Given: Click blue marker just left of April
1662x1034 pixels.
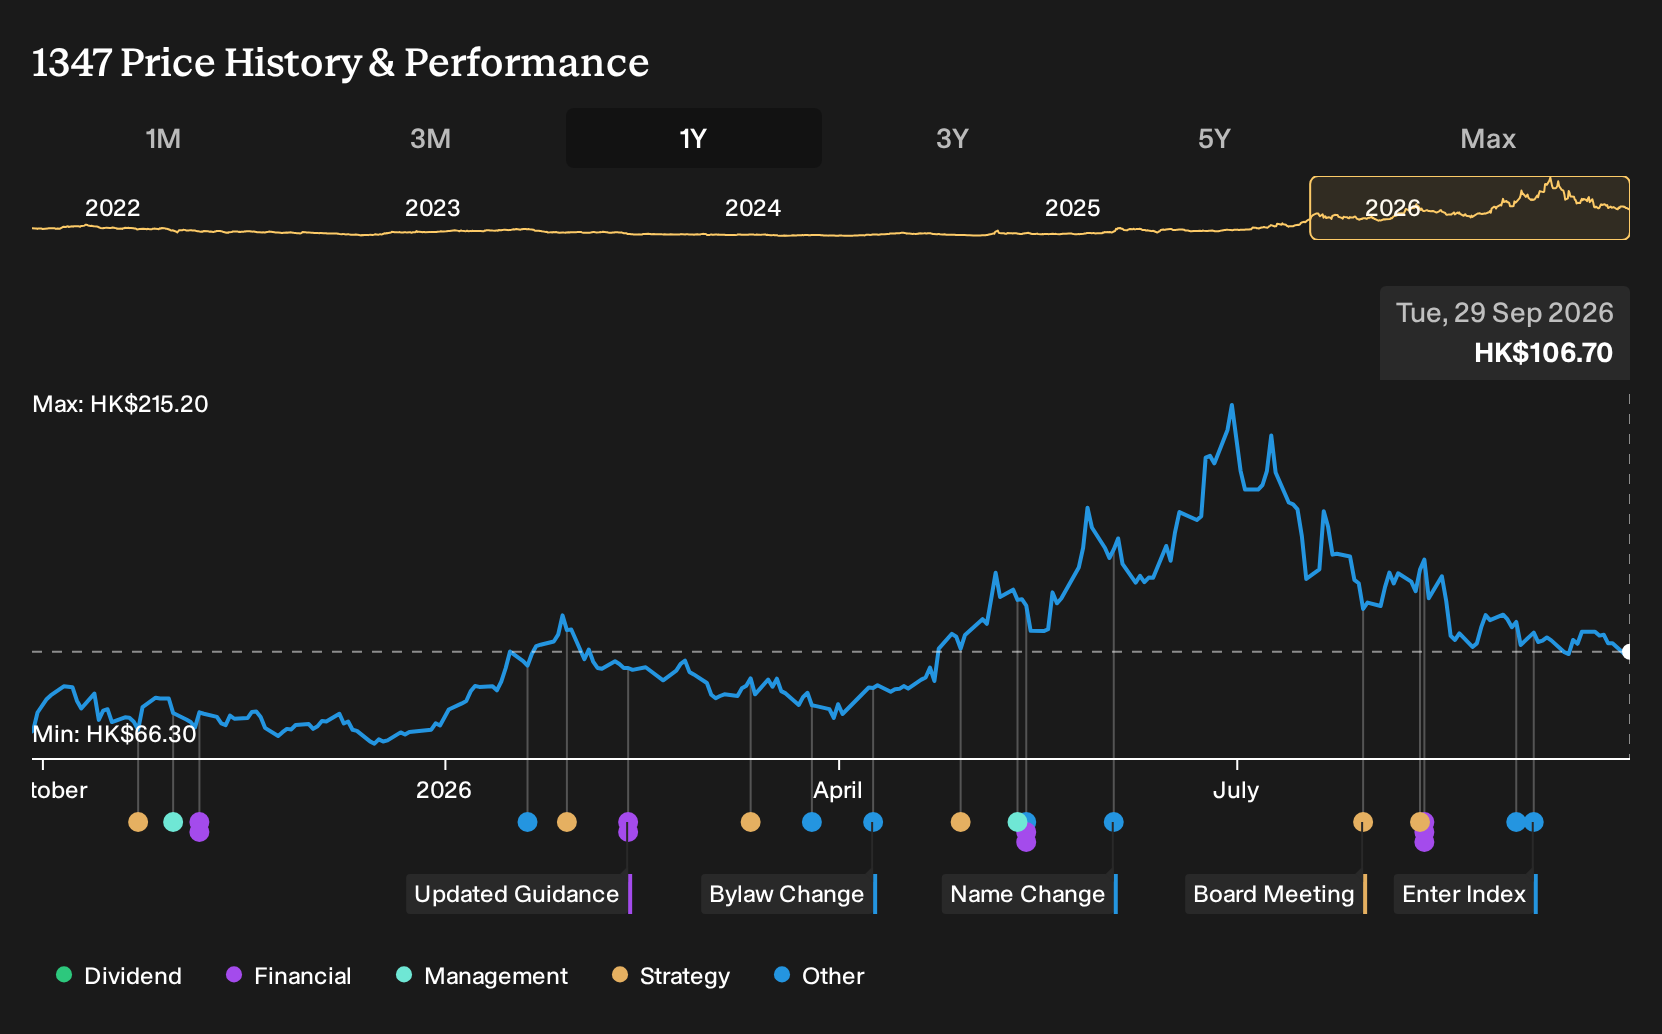Looking at the screenshot, I should coord(812,822).
